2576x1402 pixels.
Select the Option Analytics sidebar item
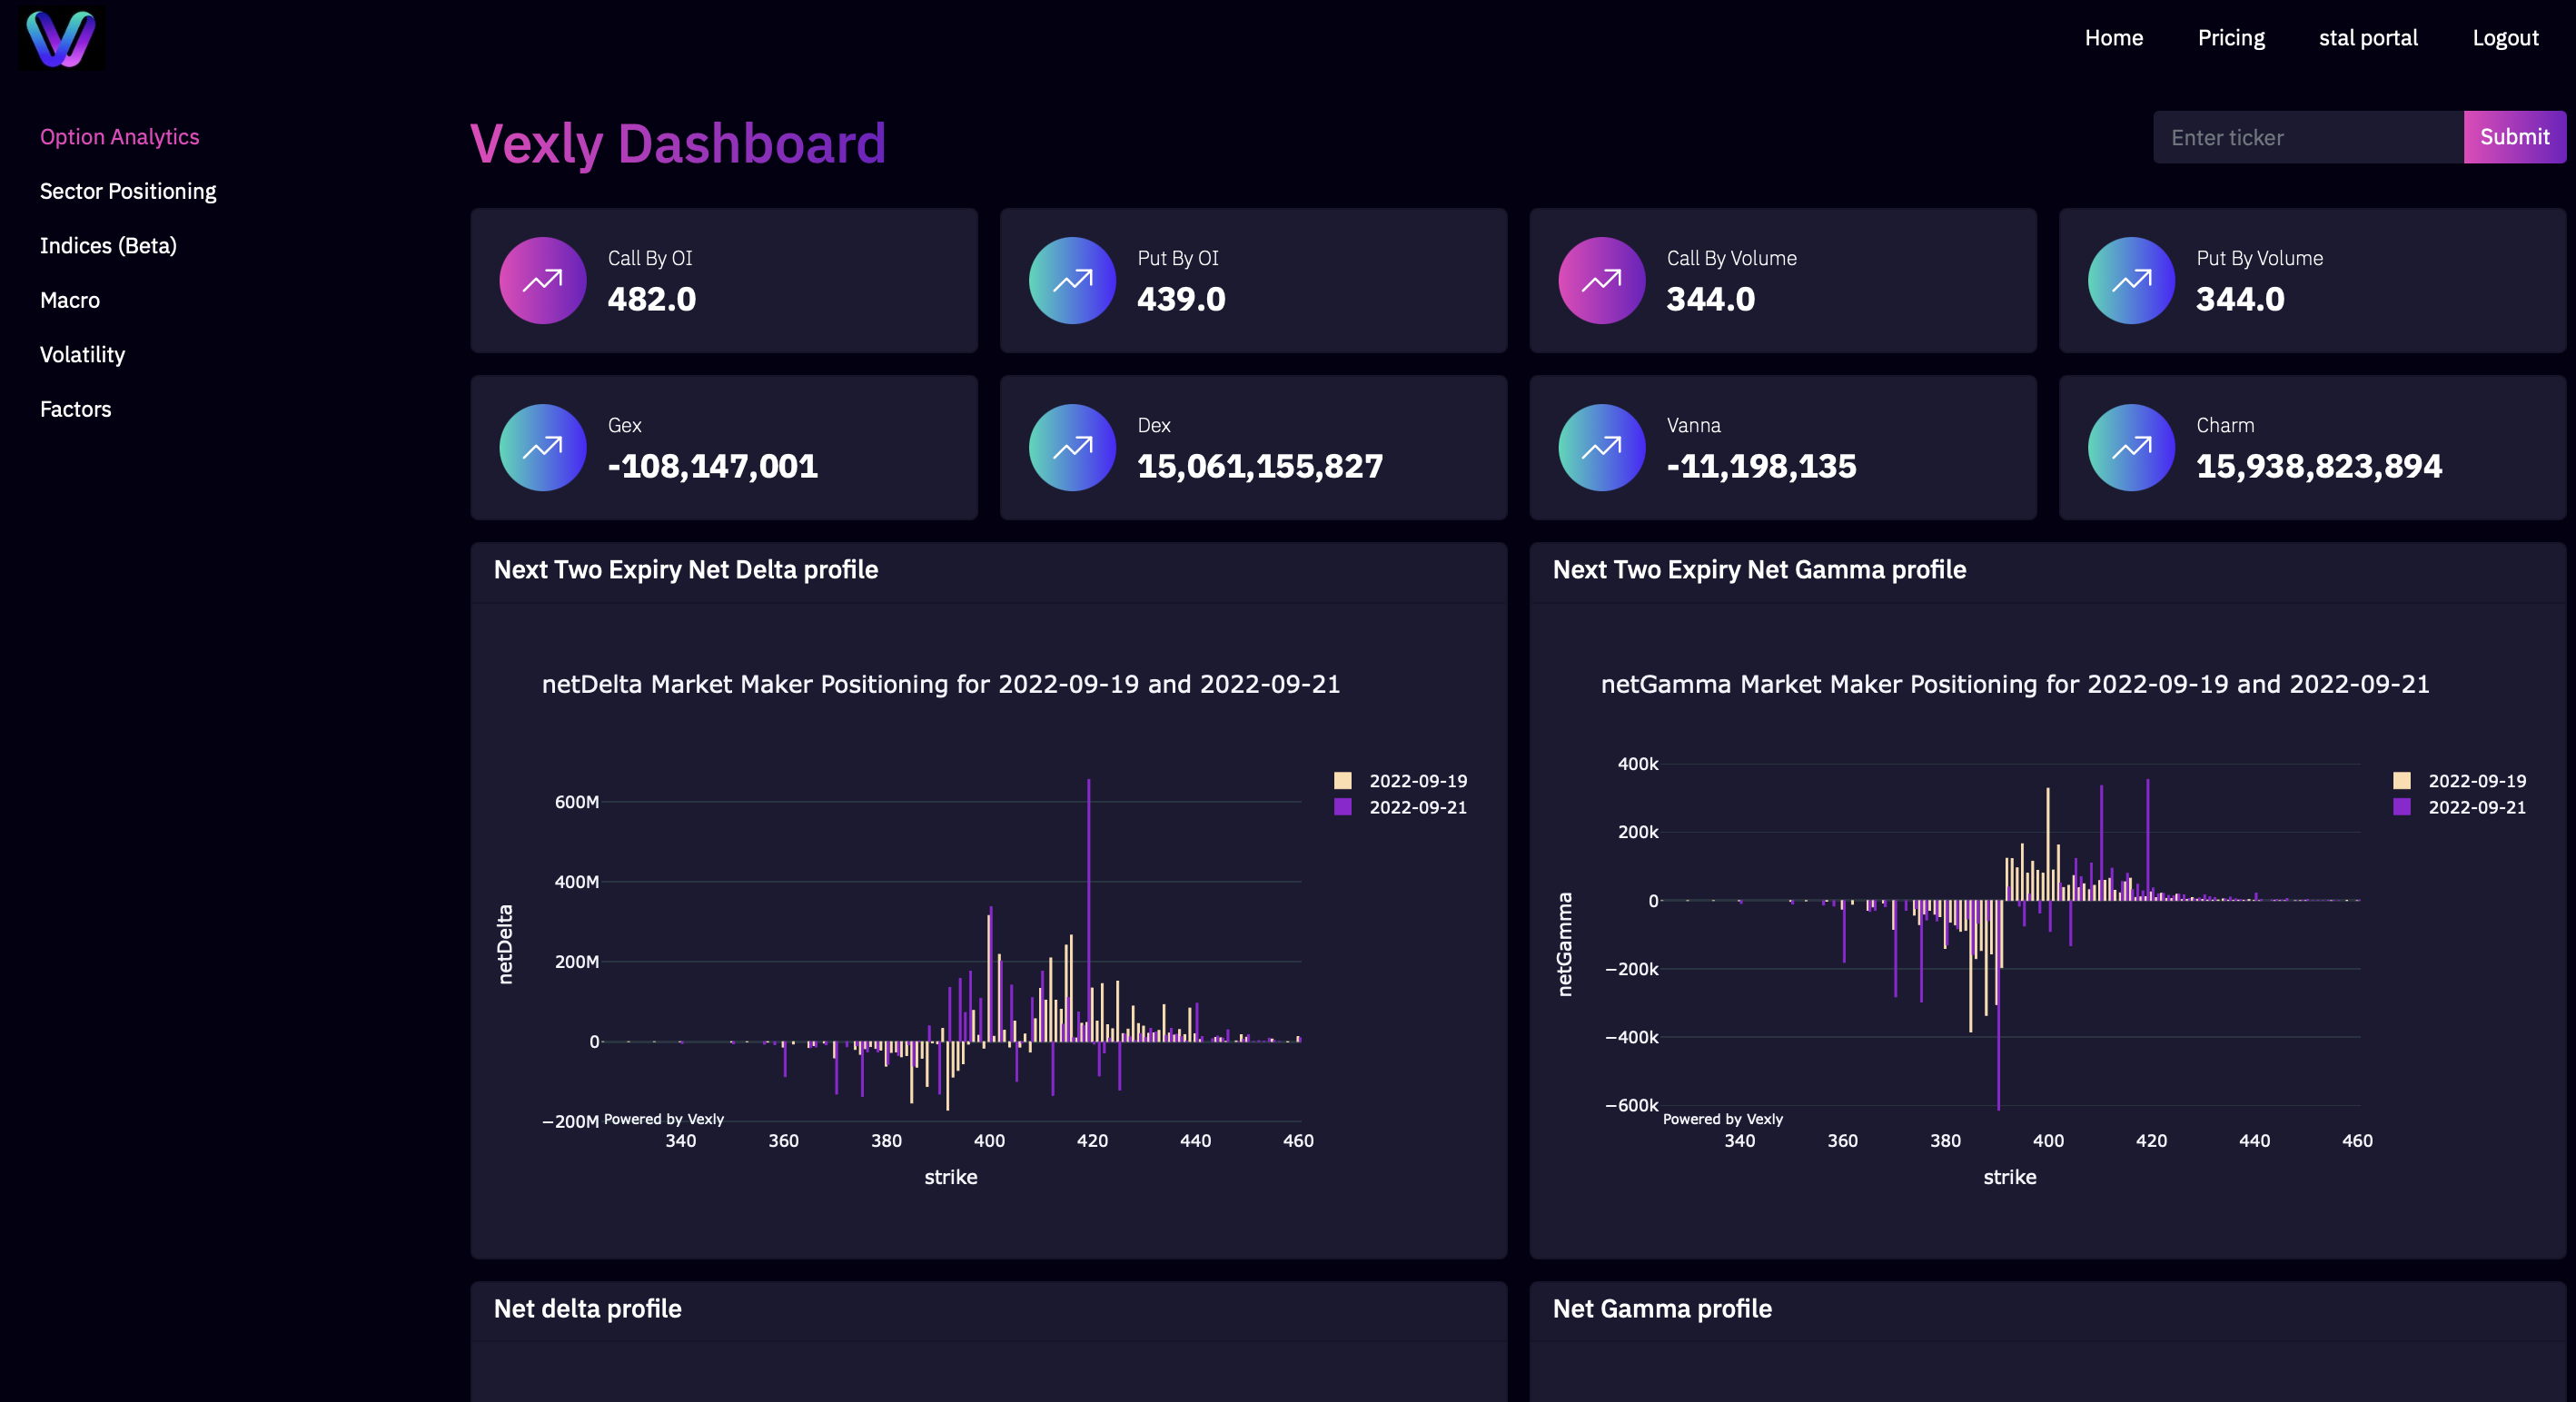tap(119, 134)
